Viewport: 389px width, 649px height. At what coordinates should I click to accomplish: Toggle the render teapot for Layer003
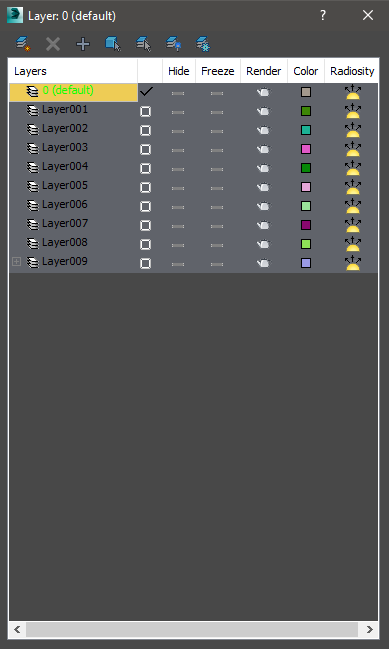coord(263,149)
